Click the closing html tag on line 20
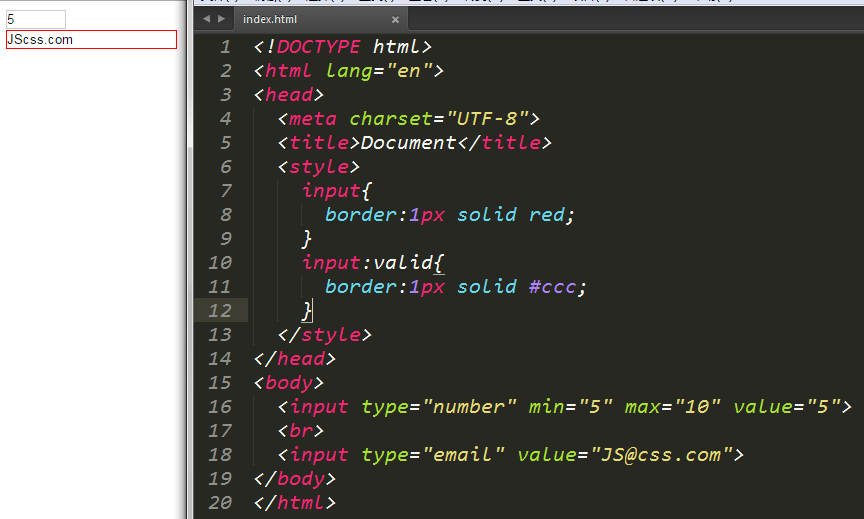Image resolution: width=864 pixels, height=519 pixels. point(295,502)
